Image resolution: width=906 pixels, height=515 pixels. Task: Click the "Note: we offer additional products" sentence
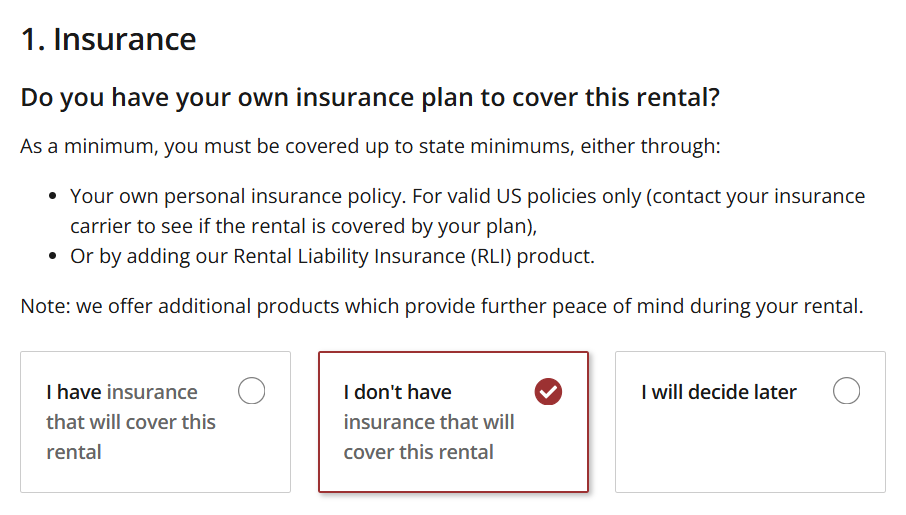pos(442,306)
